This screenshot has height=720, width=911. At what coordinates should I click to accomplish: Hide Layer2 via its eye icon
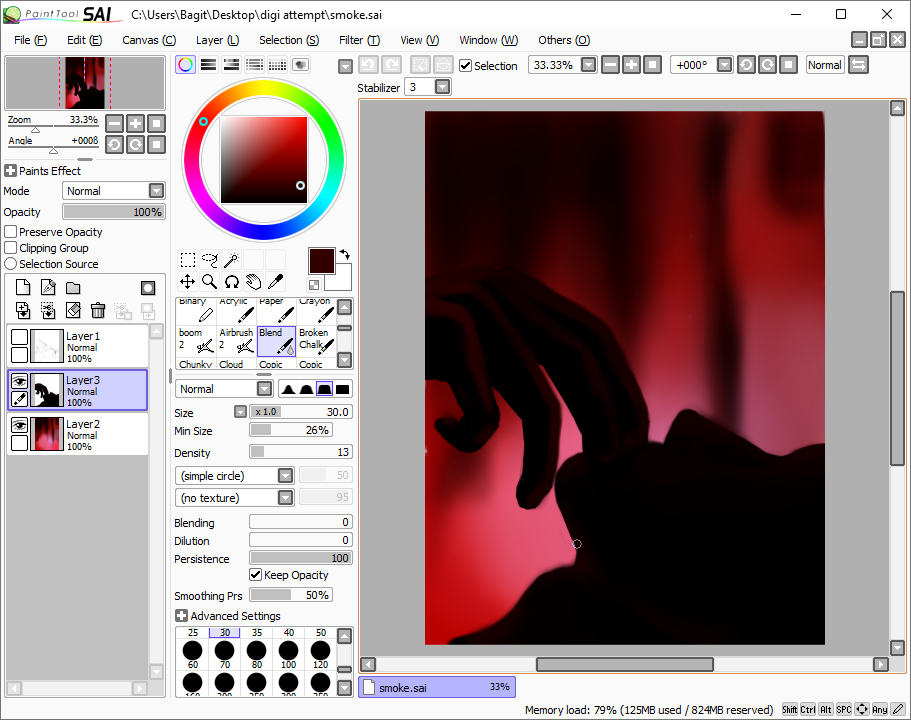tap(19, 425)
